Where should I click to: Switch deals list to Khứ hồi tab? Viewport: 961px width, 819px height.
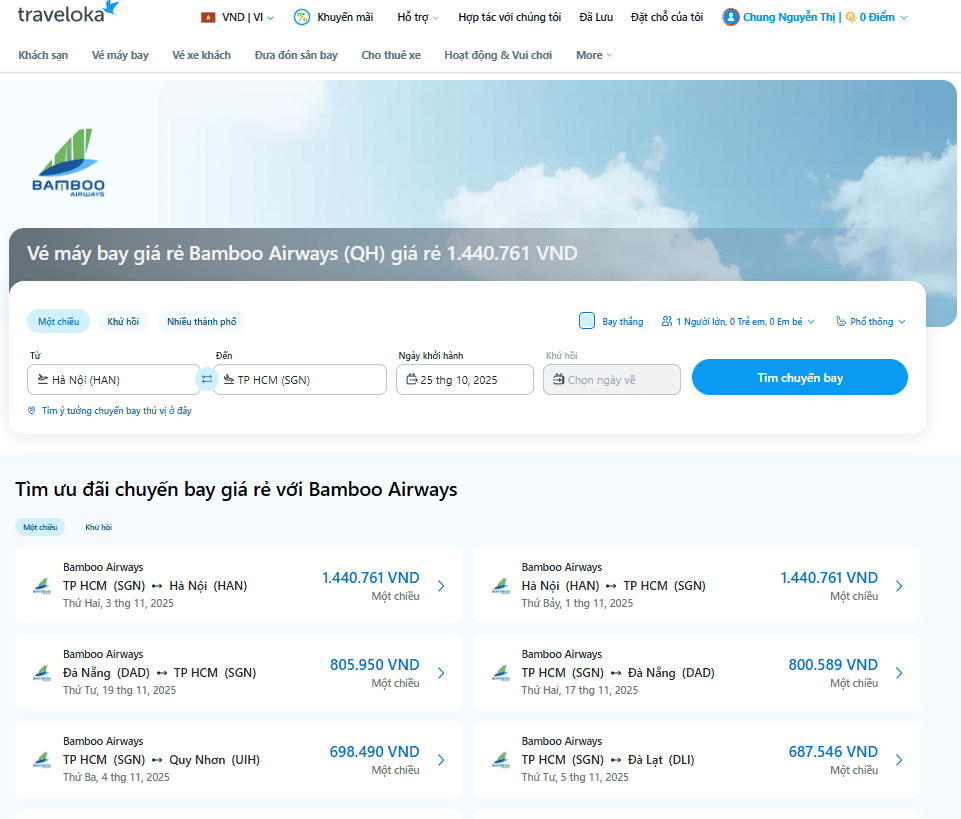(x=98, y=527)
